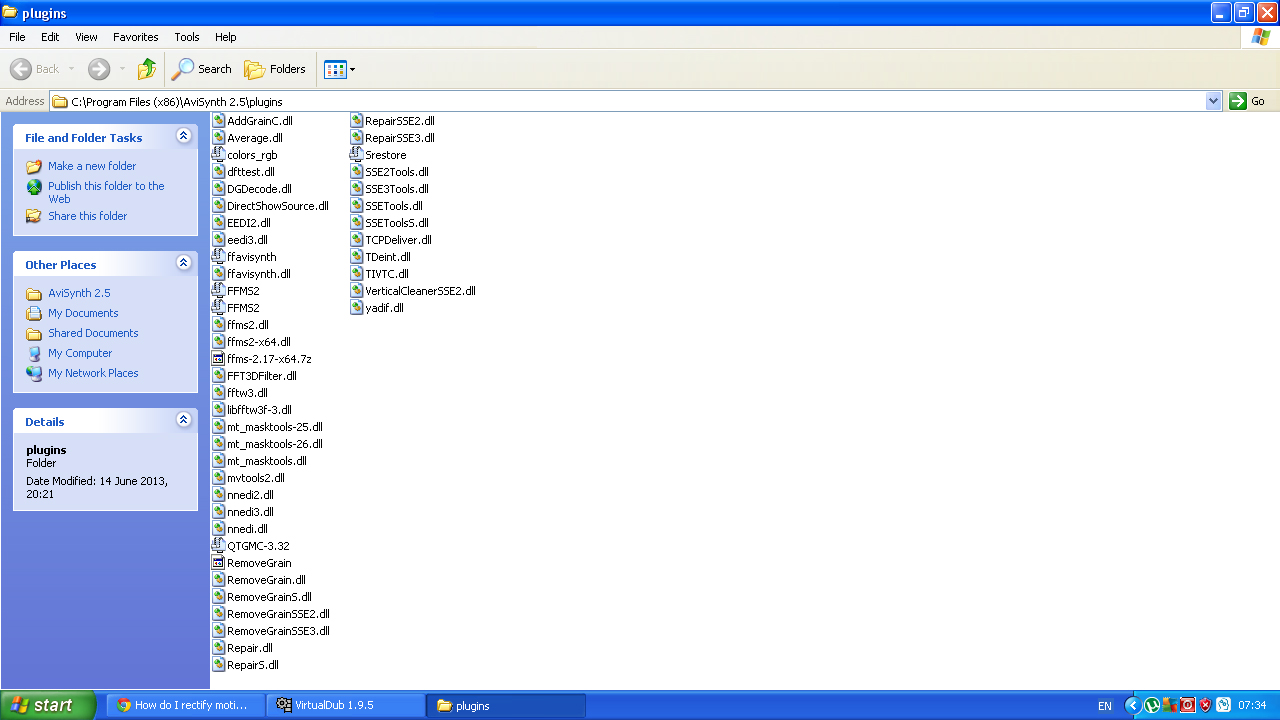
Task: Open My Documents link
Action: 83,313
